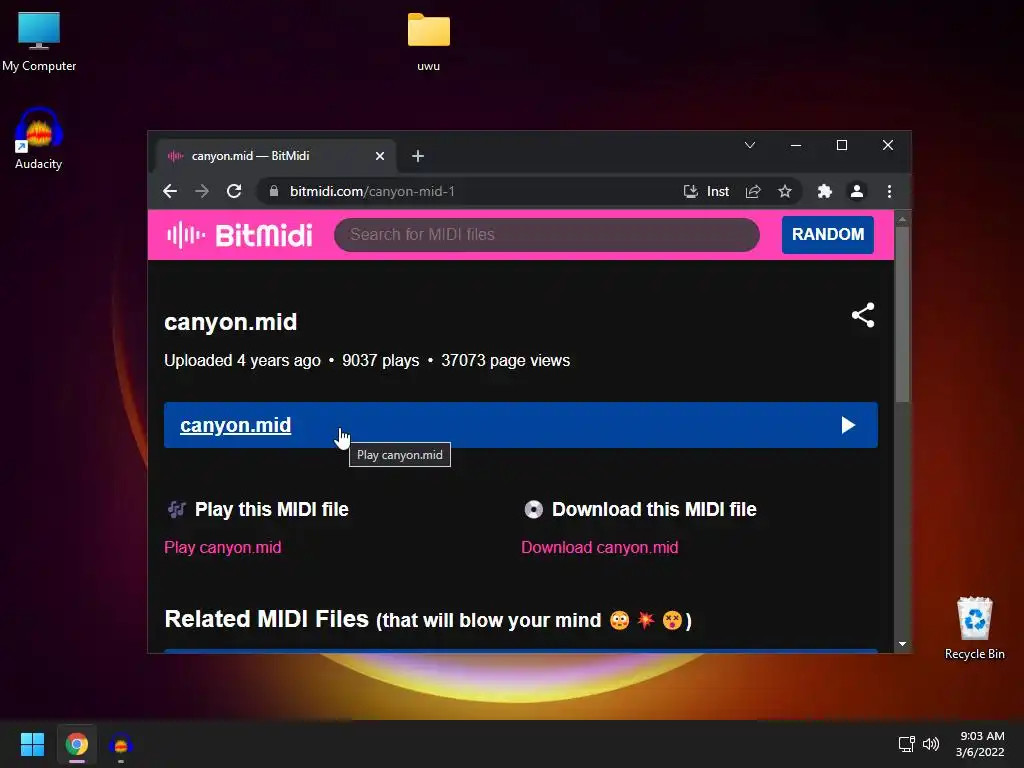The width and height of the screenshot is (1024, 768).
Task: Click the share icon beside canyon.mid title
Action: pyautogui.click(x=863, y=315)
